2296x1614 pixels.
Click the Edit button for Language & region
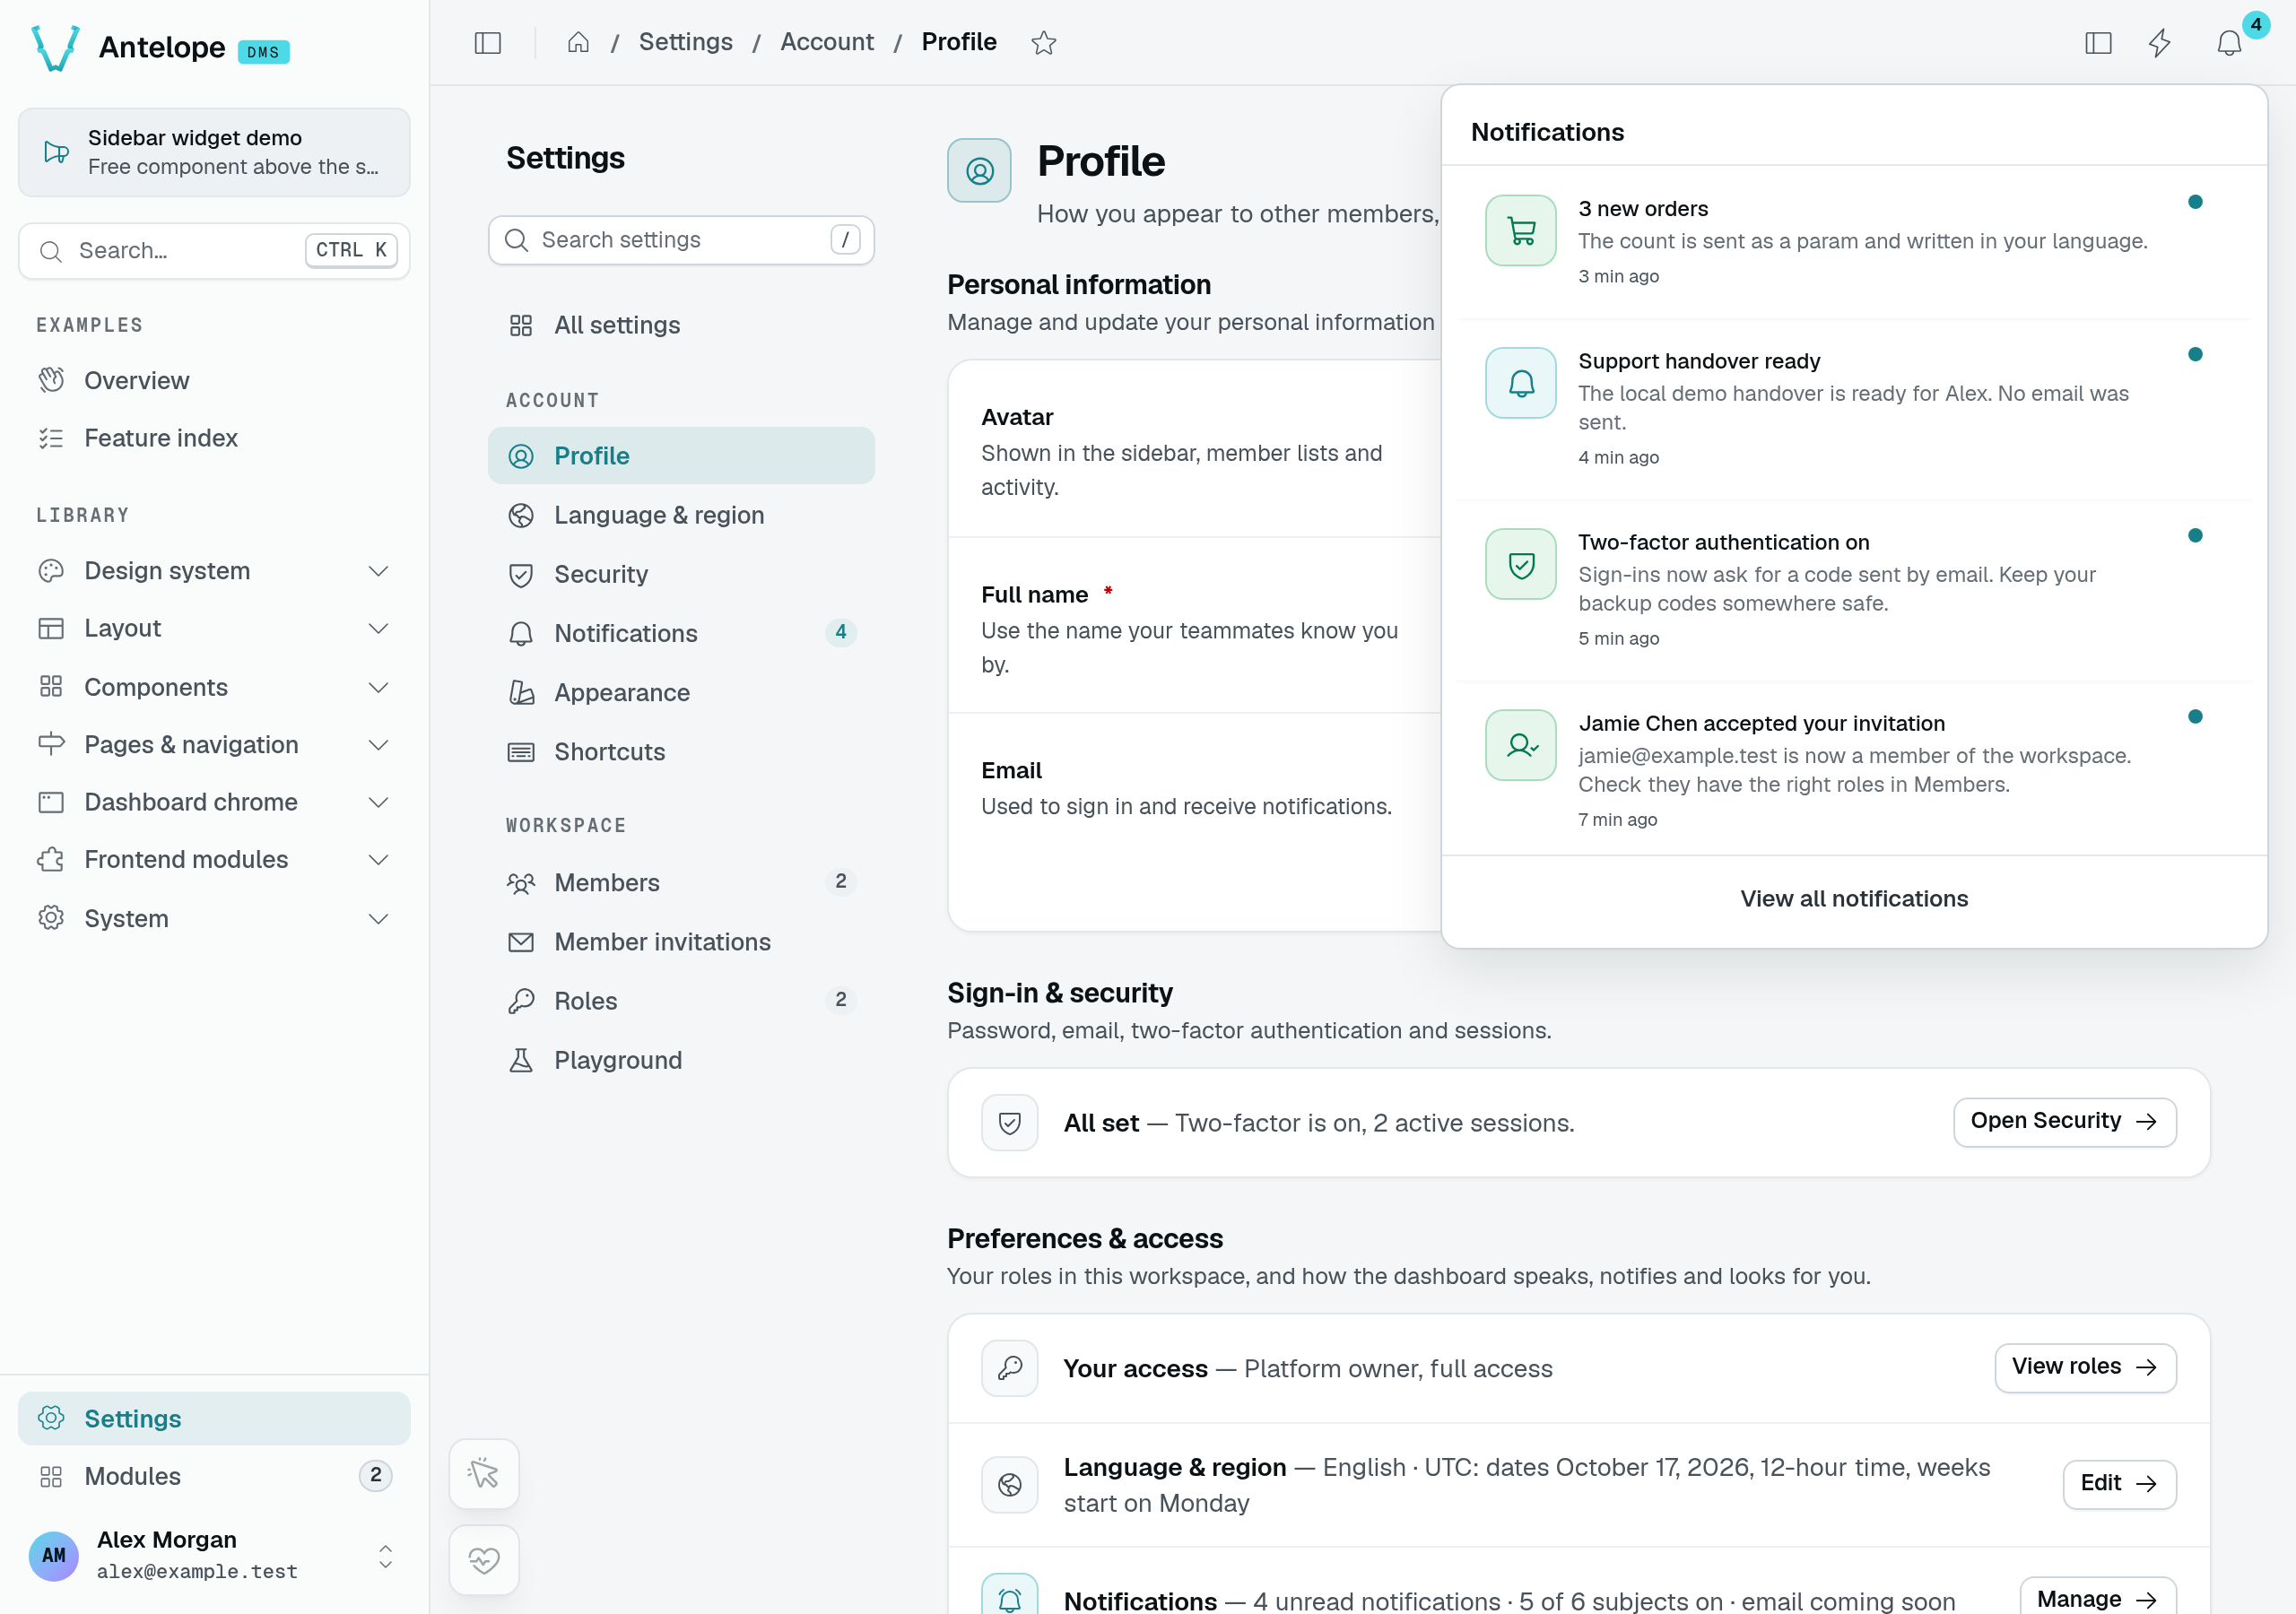coord(2119,1484)
